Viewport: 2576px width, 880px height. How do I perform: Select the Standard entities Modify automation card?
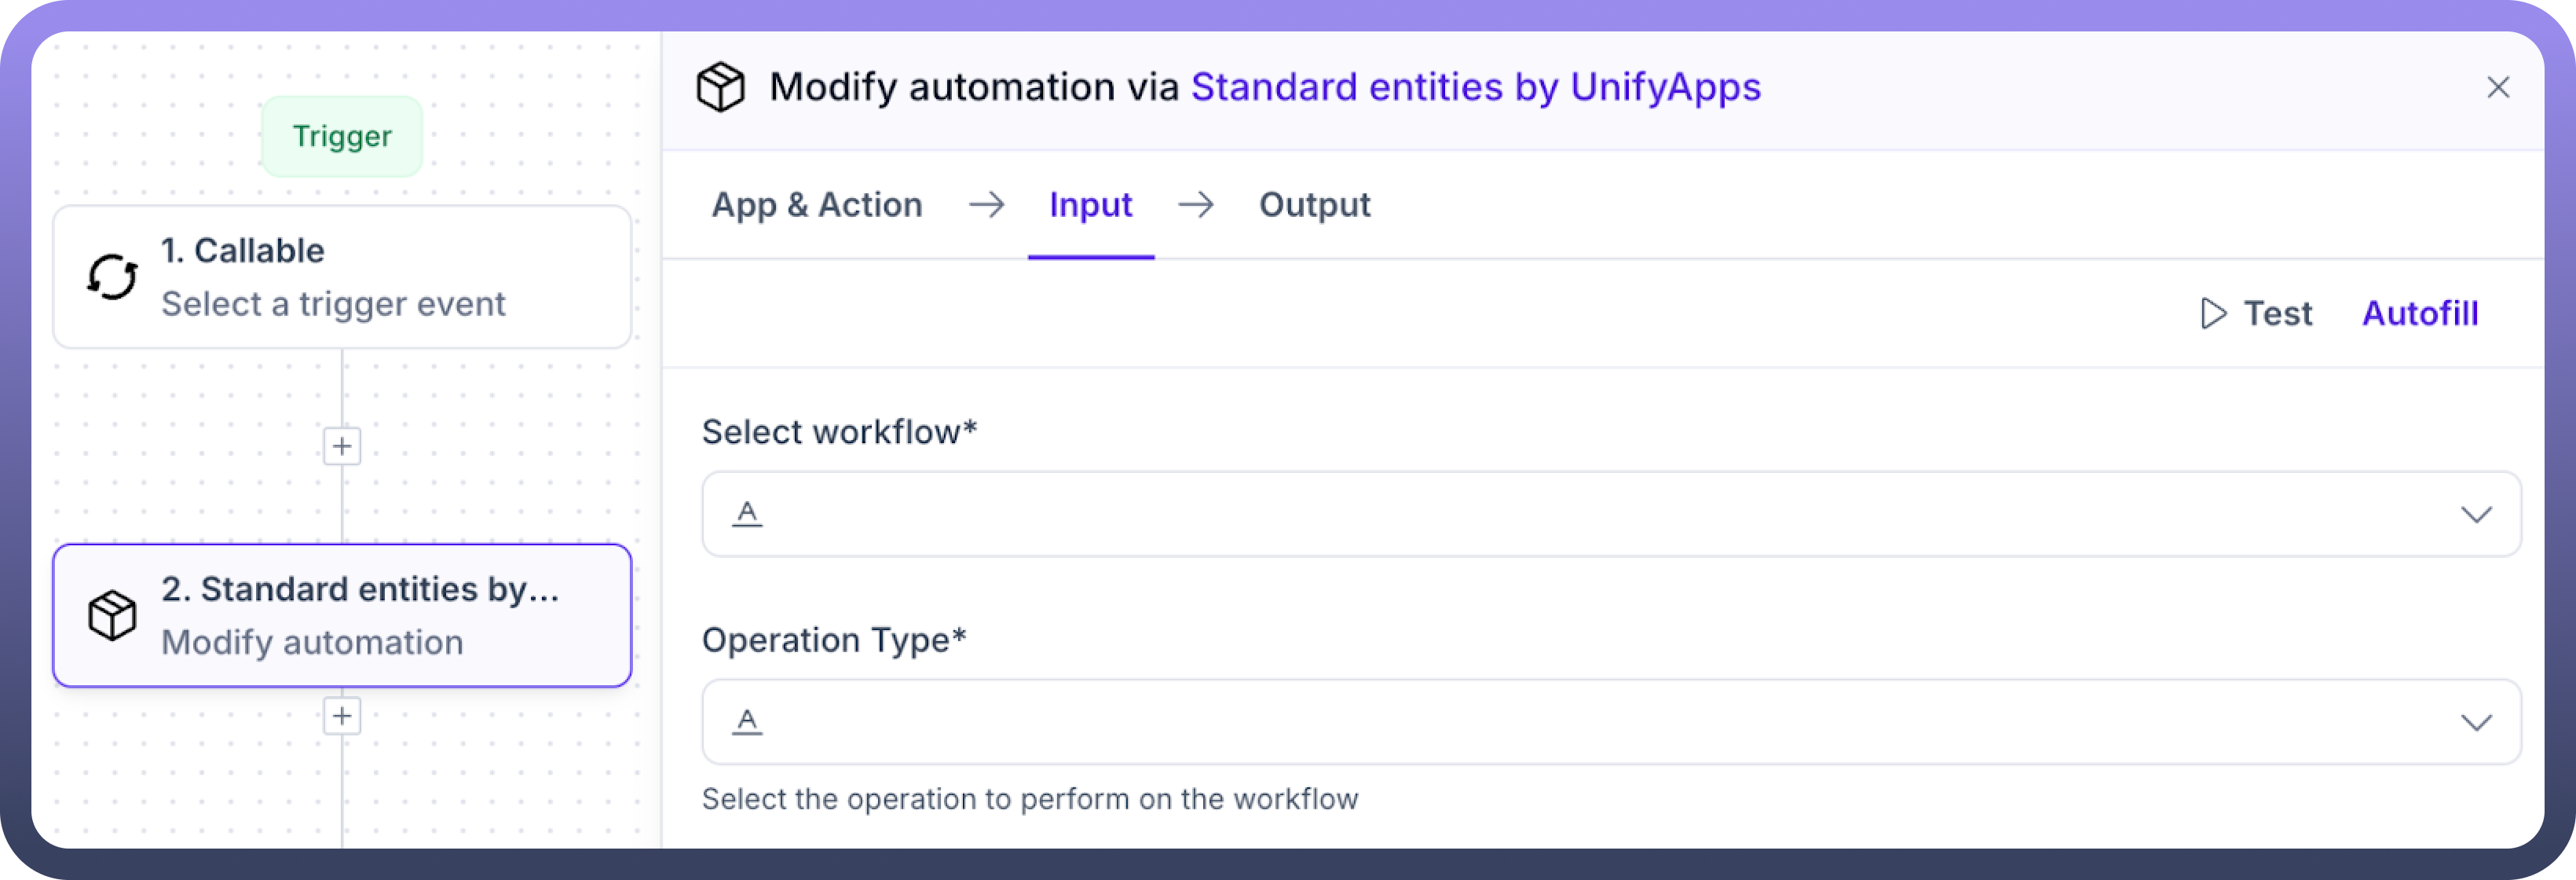342,615
